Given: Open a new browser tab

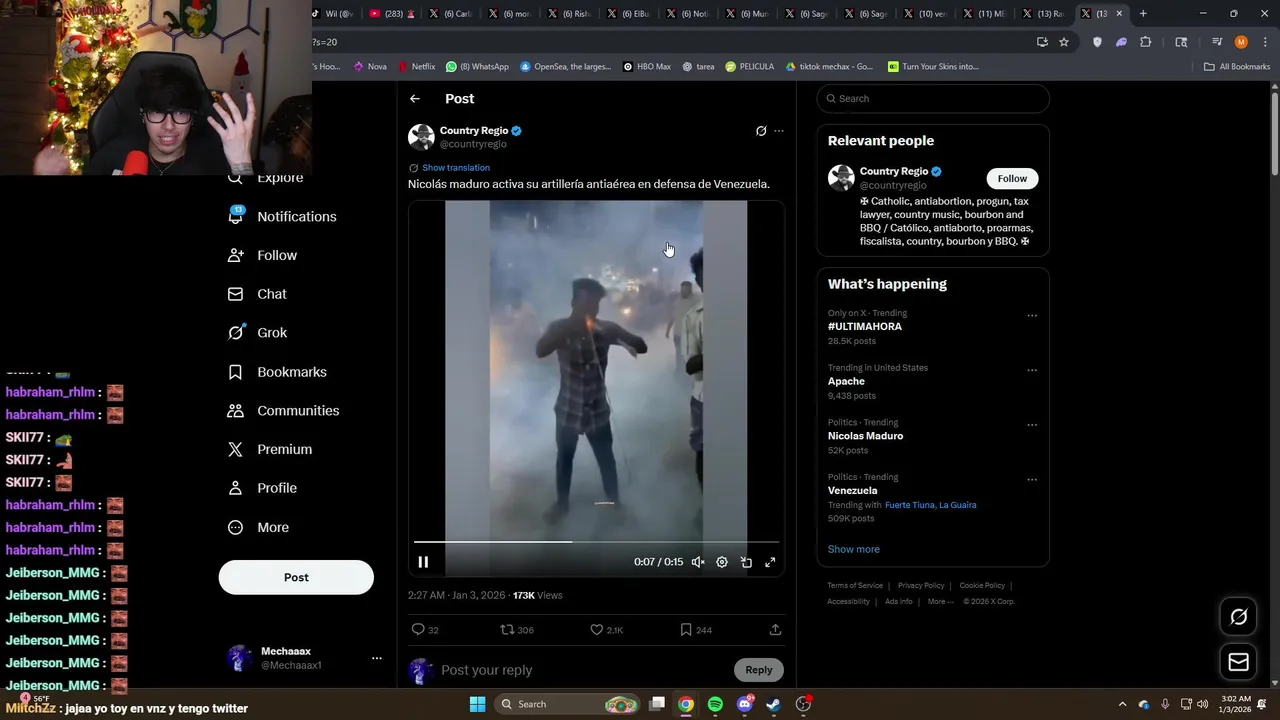Looking at the screenshot, I should coord(1143,14).
